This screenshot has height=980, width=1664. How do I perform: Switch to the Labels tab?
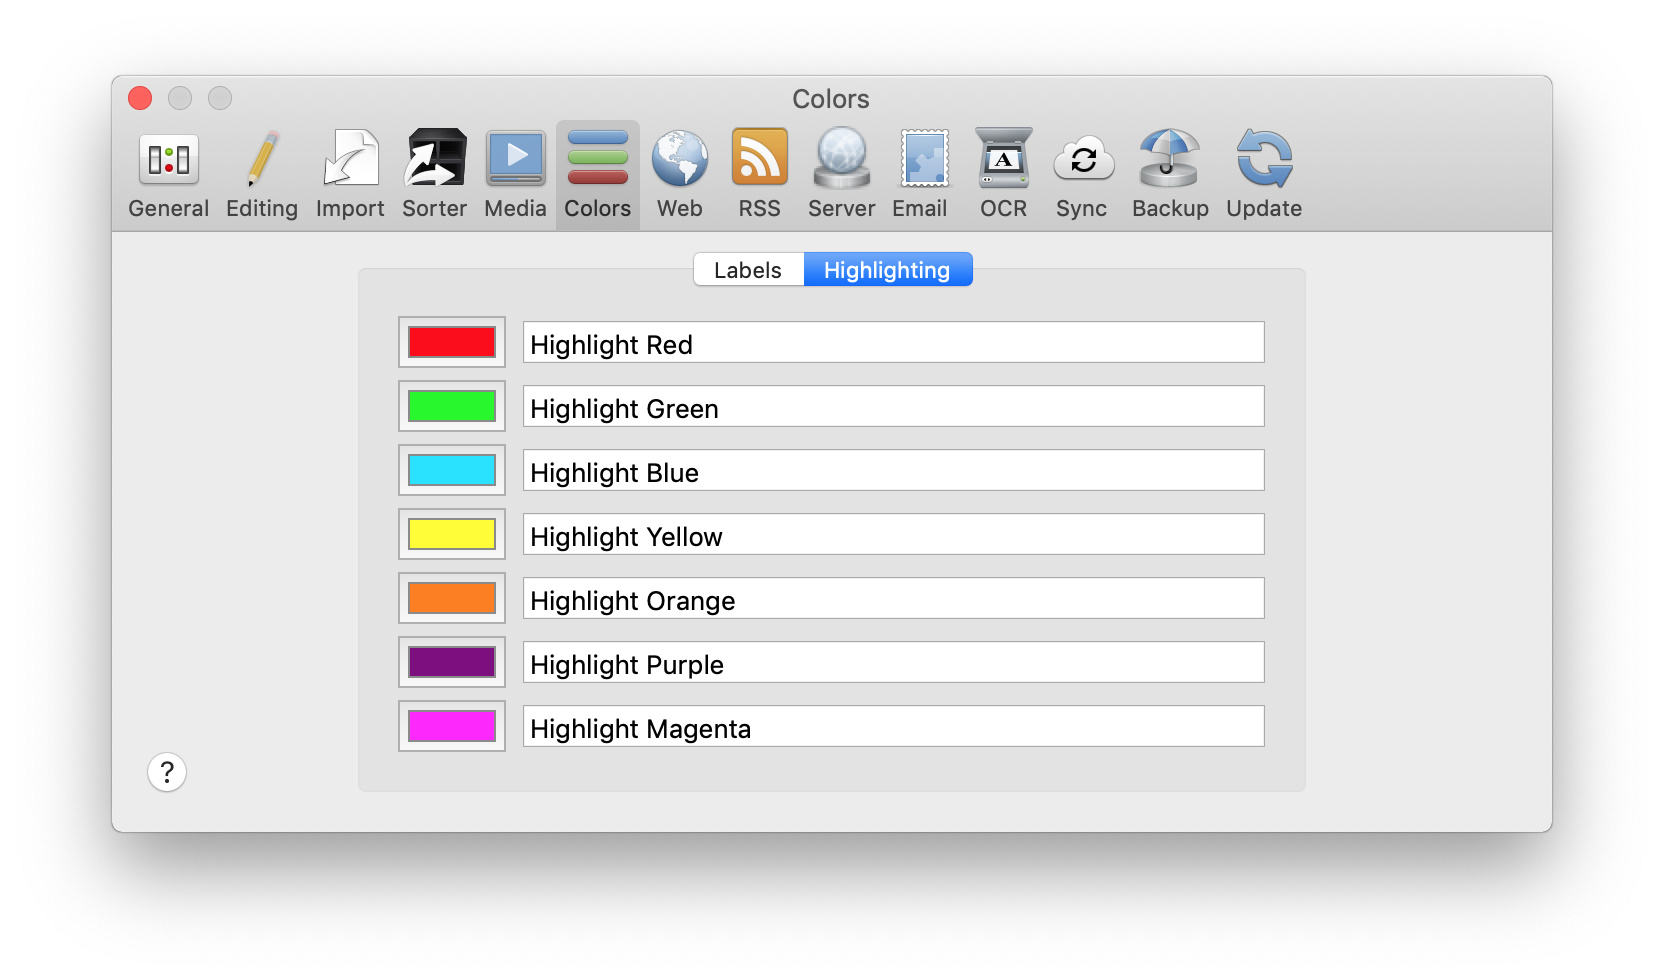748,270
